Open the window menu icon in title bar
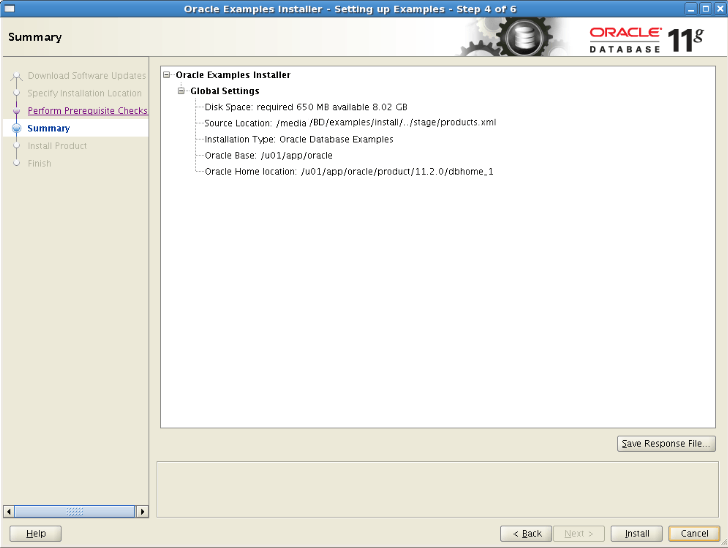728x548 pixels. pyautogui.click(x=9, y=8)
